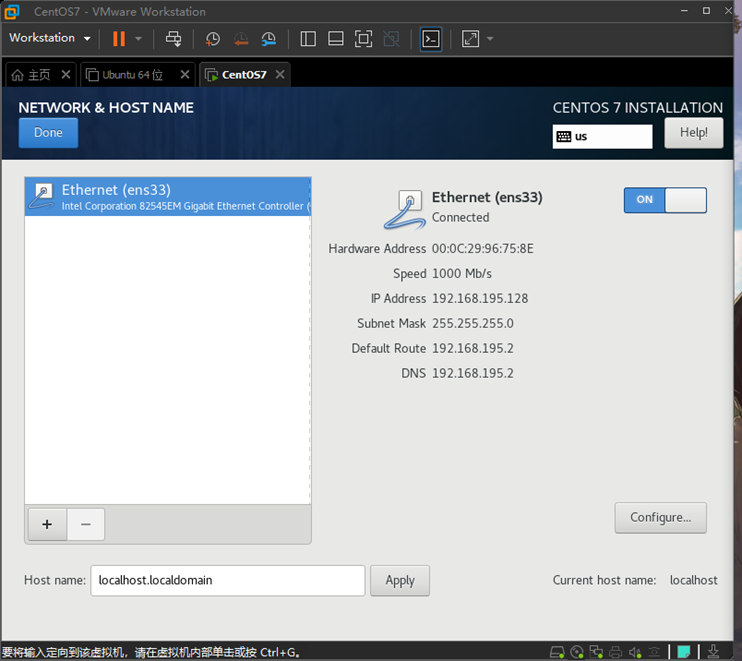The image size is (742, 661).
Task: Click the install tools download icon
Action: pos(713,652)
